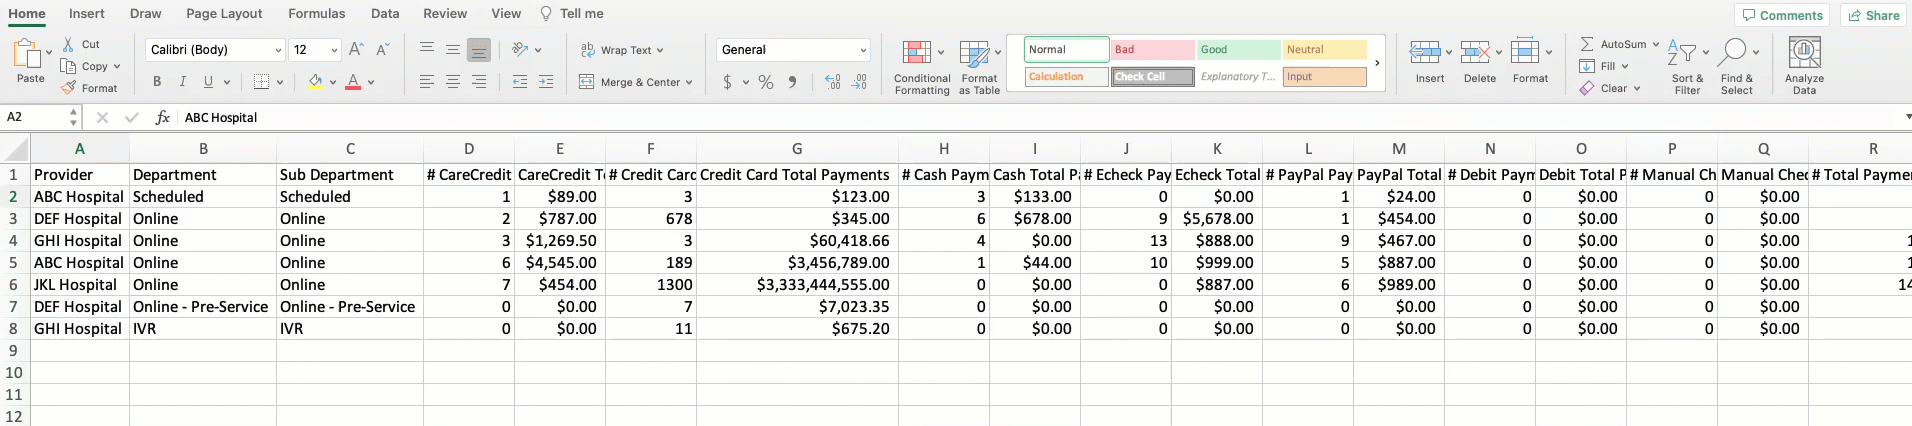Open the Calibri font name dropdown

tap(278, 50)
